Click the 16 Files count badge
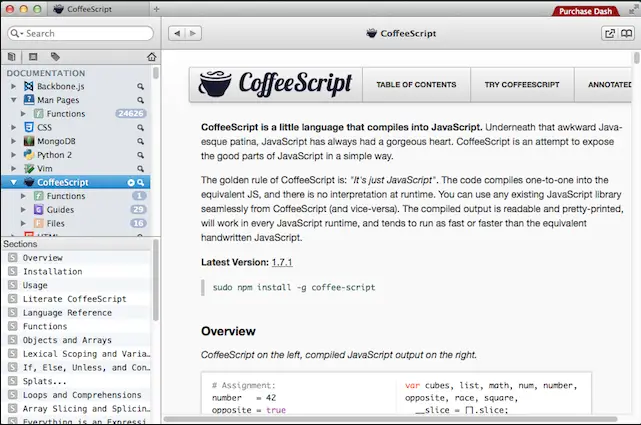 (139, 224)
